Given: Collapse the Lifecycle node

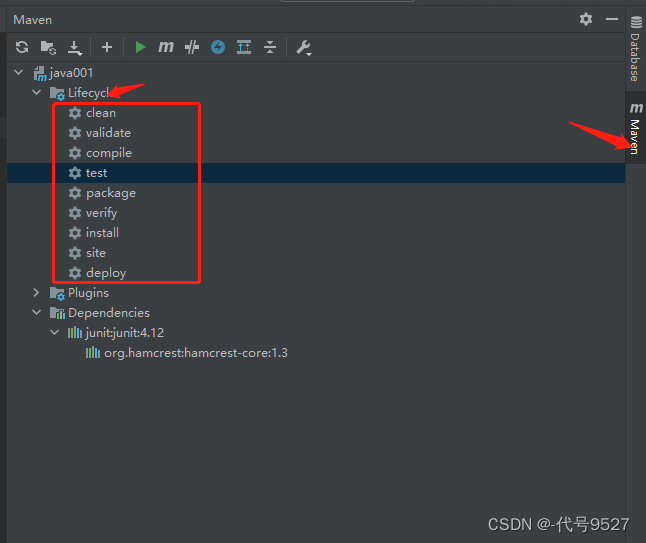Looking at the screenshot, I should click(x=37, y=92).
